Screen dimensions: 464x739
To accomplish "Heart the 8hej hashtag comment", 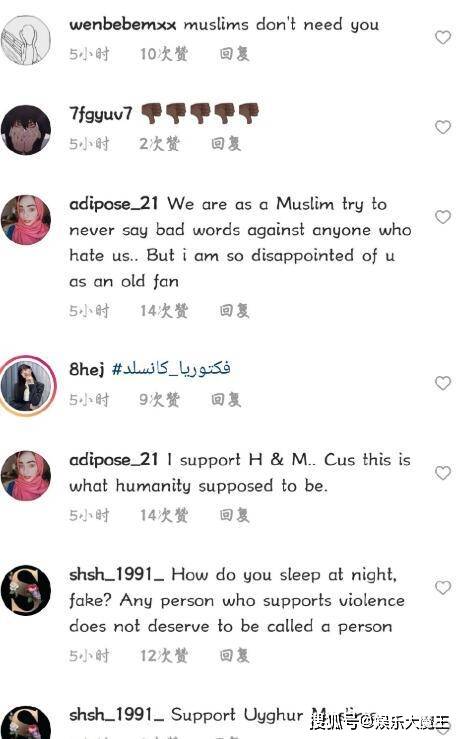I will tap(443, 383).
